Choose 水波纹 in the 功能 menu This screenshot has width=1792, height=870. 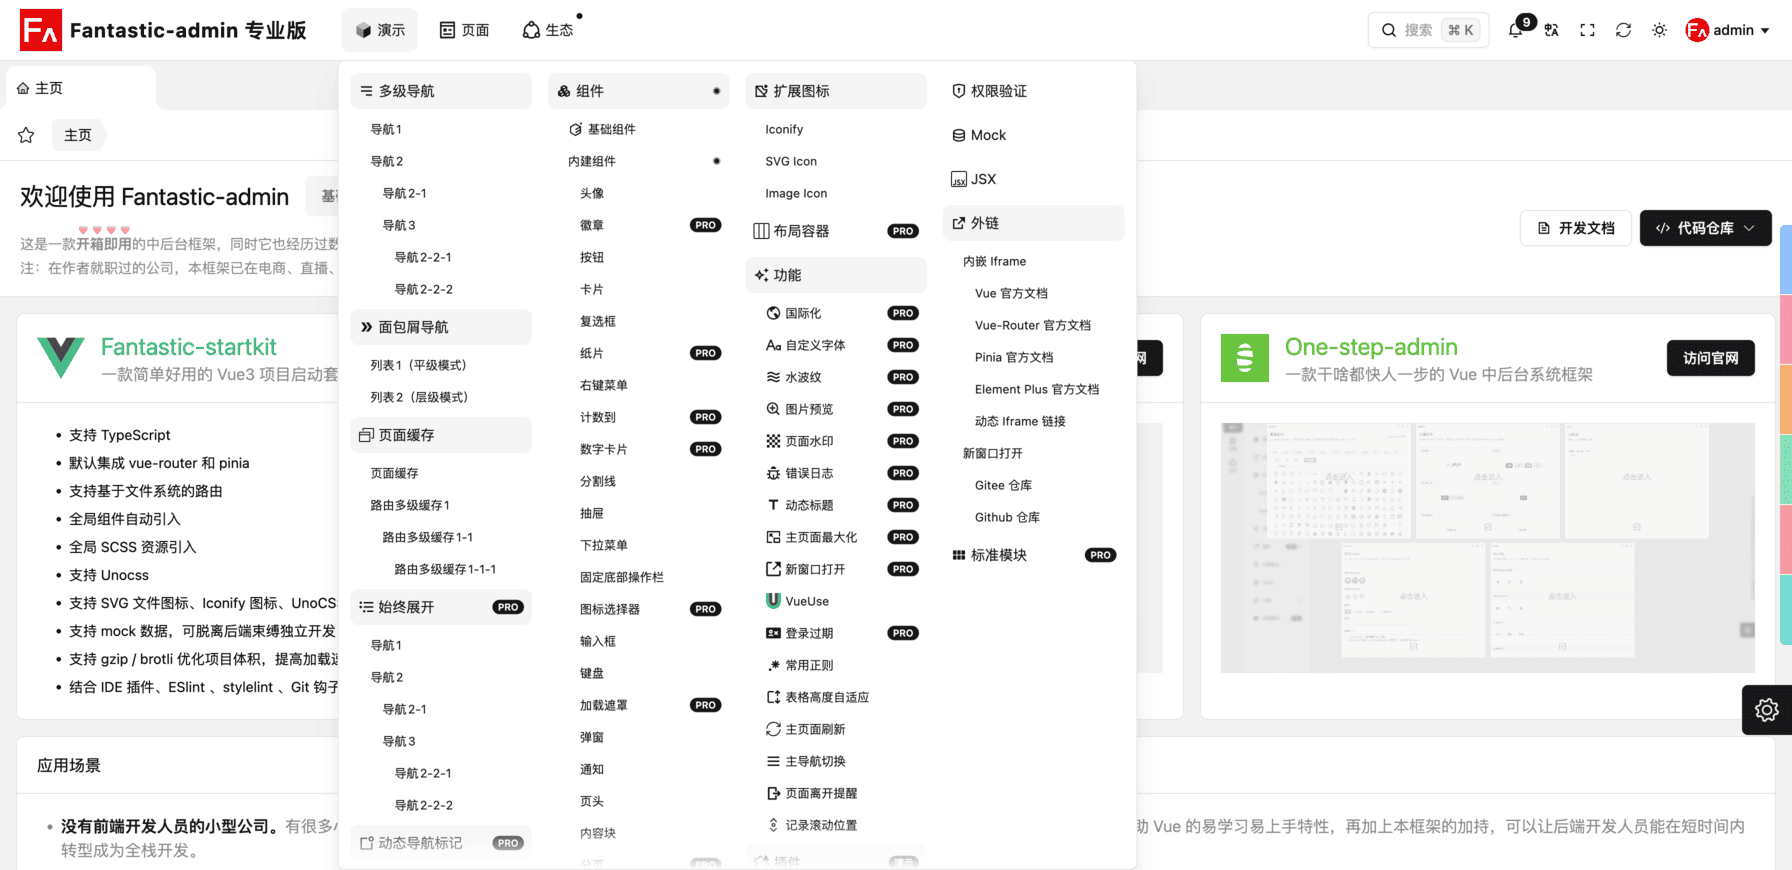tap(803, 377)
